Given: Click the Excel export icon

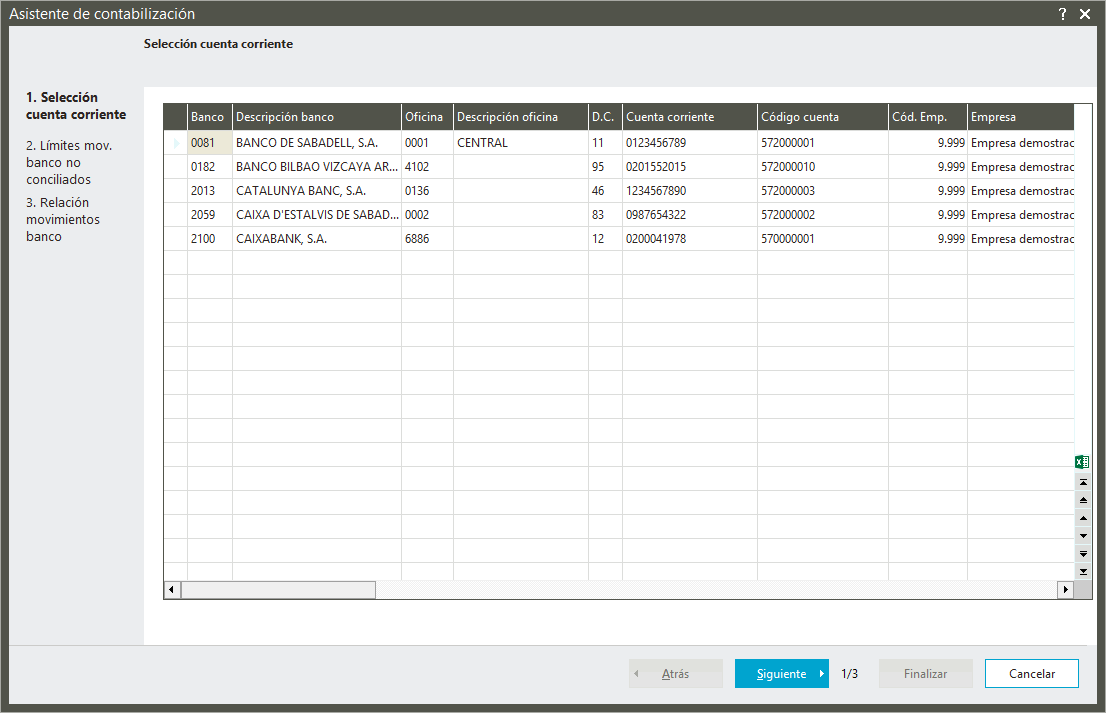Looking at the screenshot, I should pos(1082,462).
